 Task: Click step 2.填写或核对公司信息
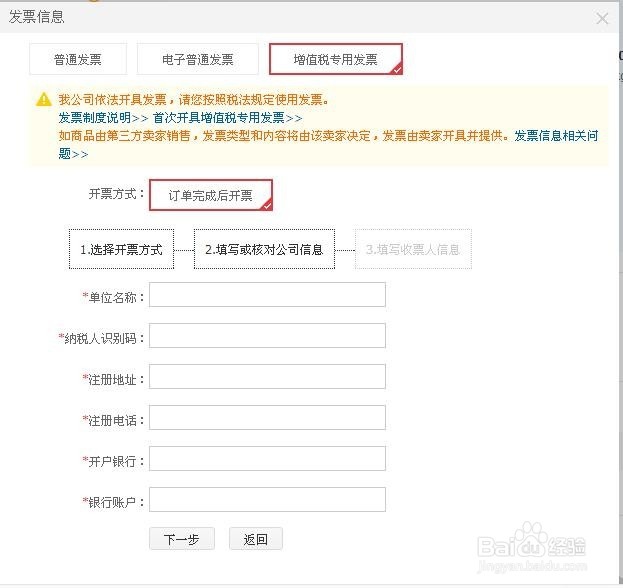264,249
